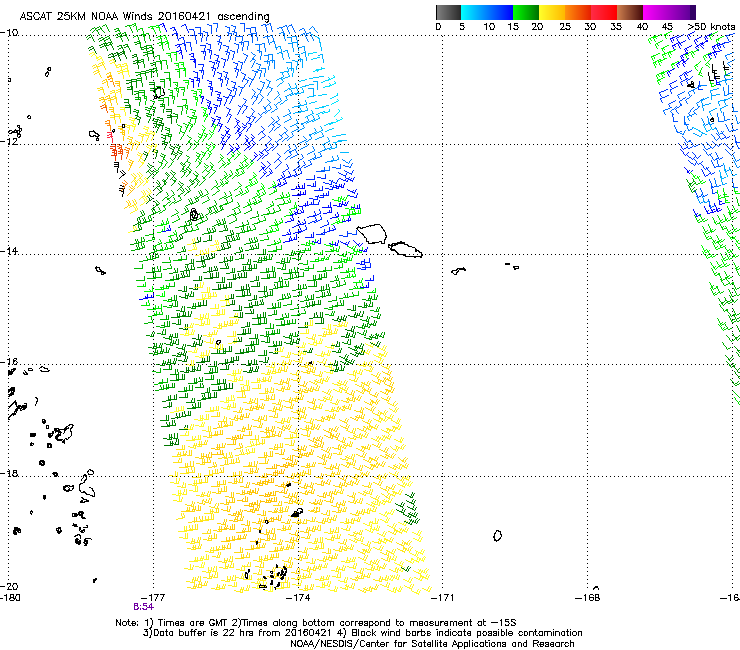Screen dimensions: 740x650
Task: Click the '-18' latitude axis label
Action: tap(9, 473)
